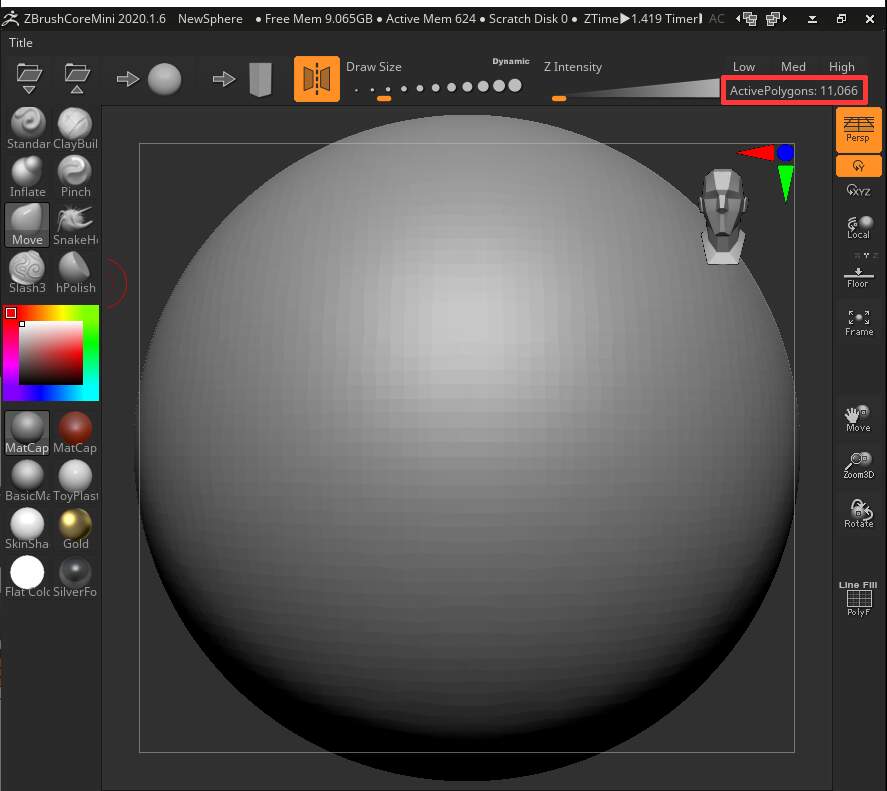Viewport: 887px width, 791px height.
Task: Toggle Local symmetry transformations
Action: 859,227
